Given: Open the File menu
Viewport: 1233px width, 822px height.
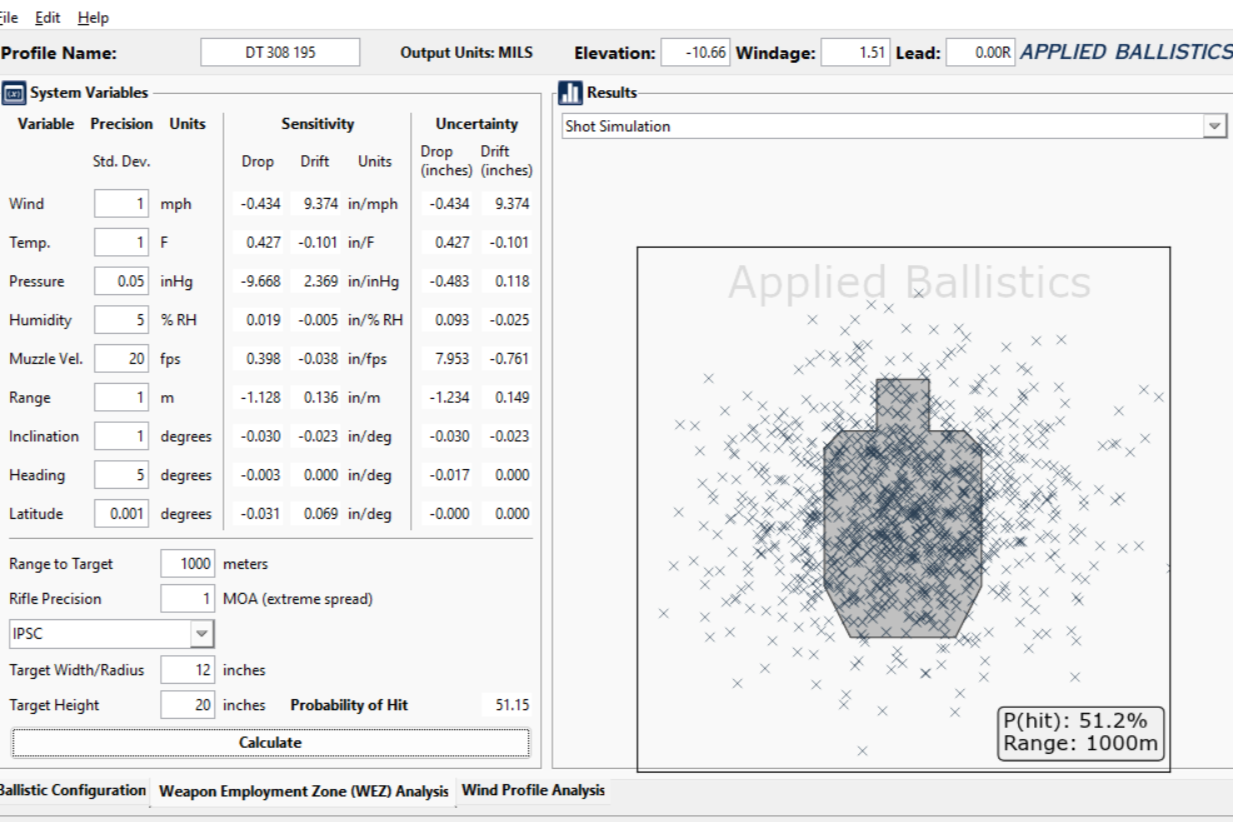Looking at the screenshot, I should pos(11,18).
